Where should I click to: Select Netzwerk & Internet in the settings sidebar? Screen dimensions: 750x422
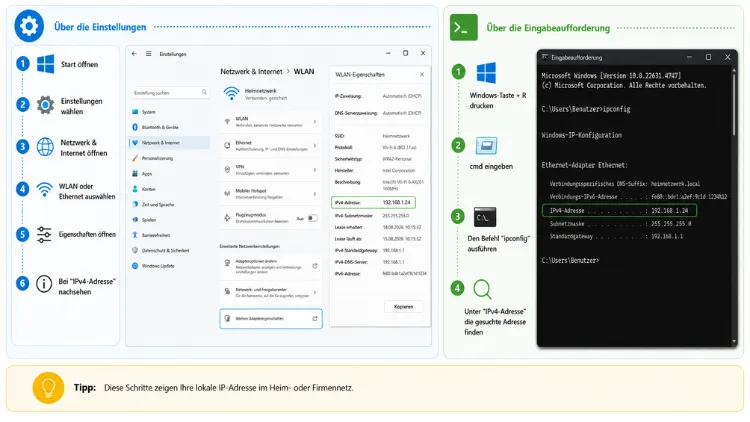click(170, 143)
